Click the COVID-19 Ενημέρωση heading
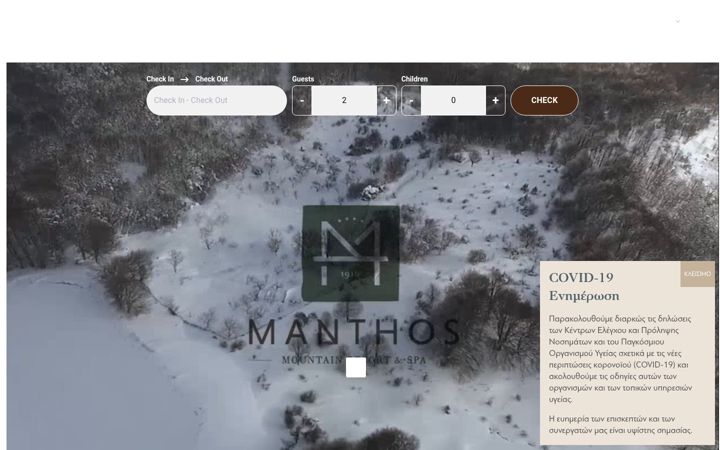The image size is (720, 450). pos(584,287)
